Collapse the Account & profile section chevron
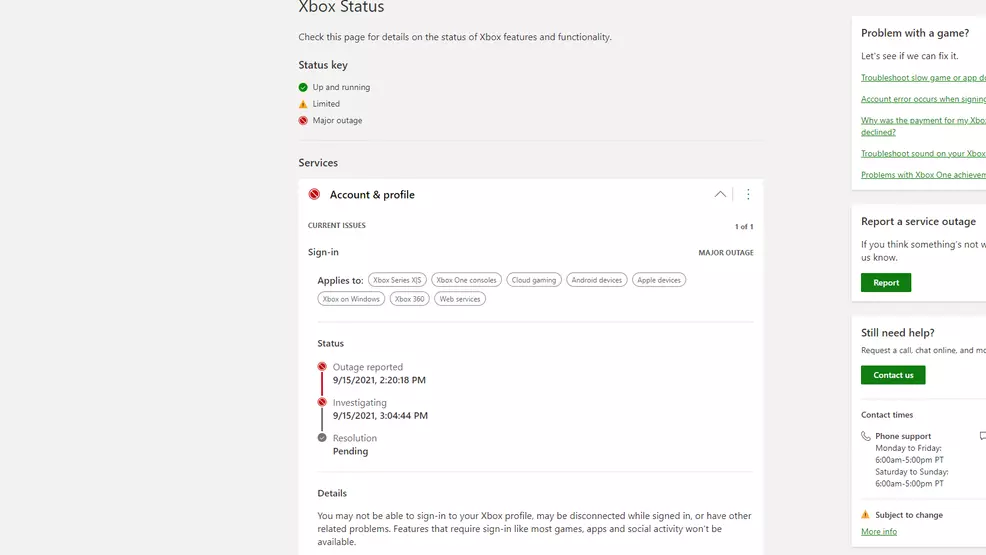This screenshot has width=986, height=555. click(x=720, y=194)
